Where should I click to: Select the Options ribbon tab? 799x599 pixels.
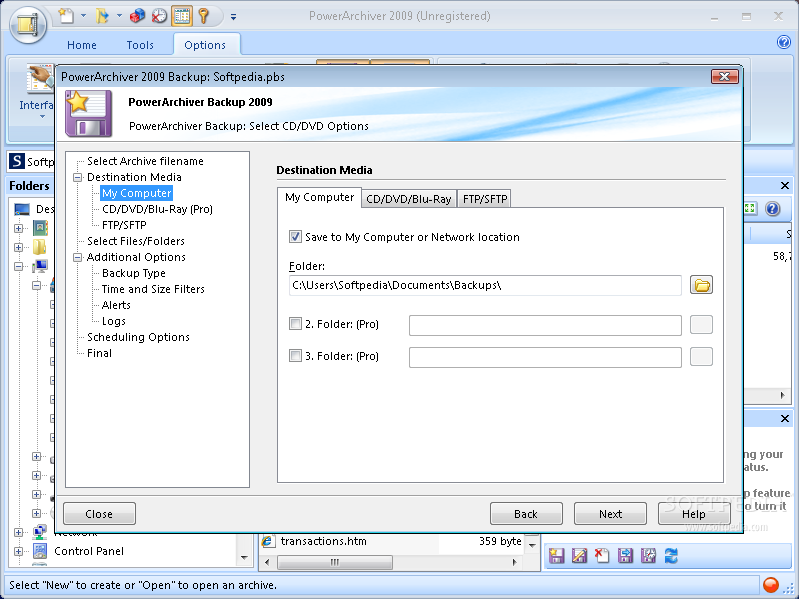coord(205,45)
